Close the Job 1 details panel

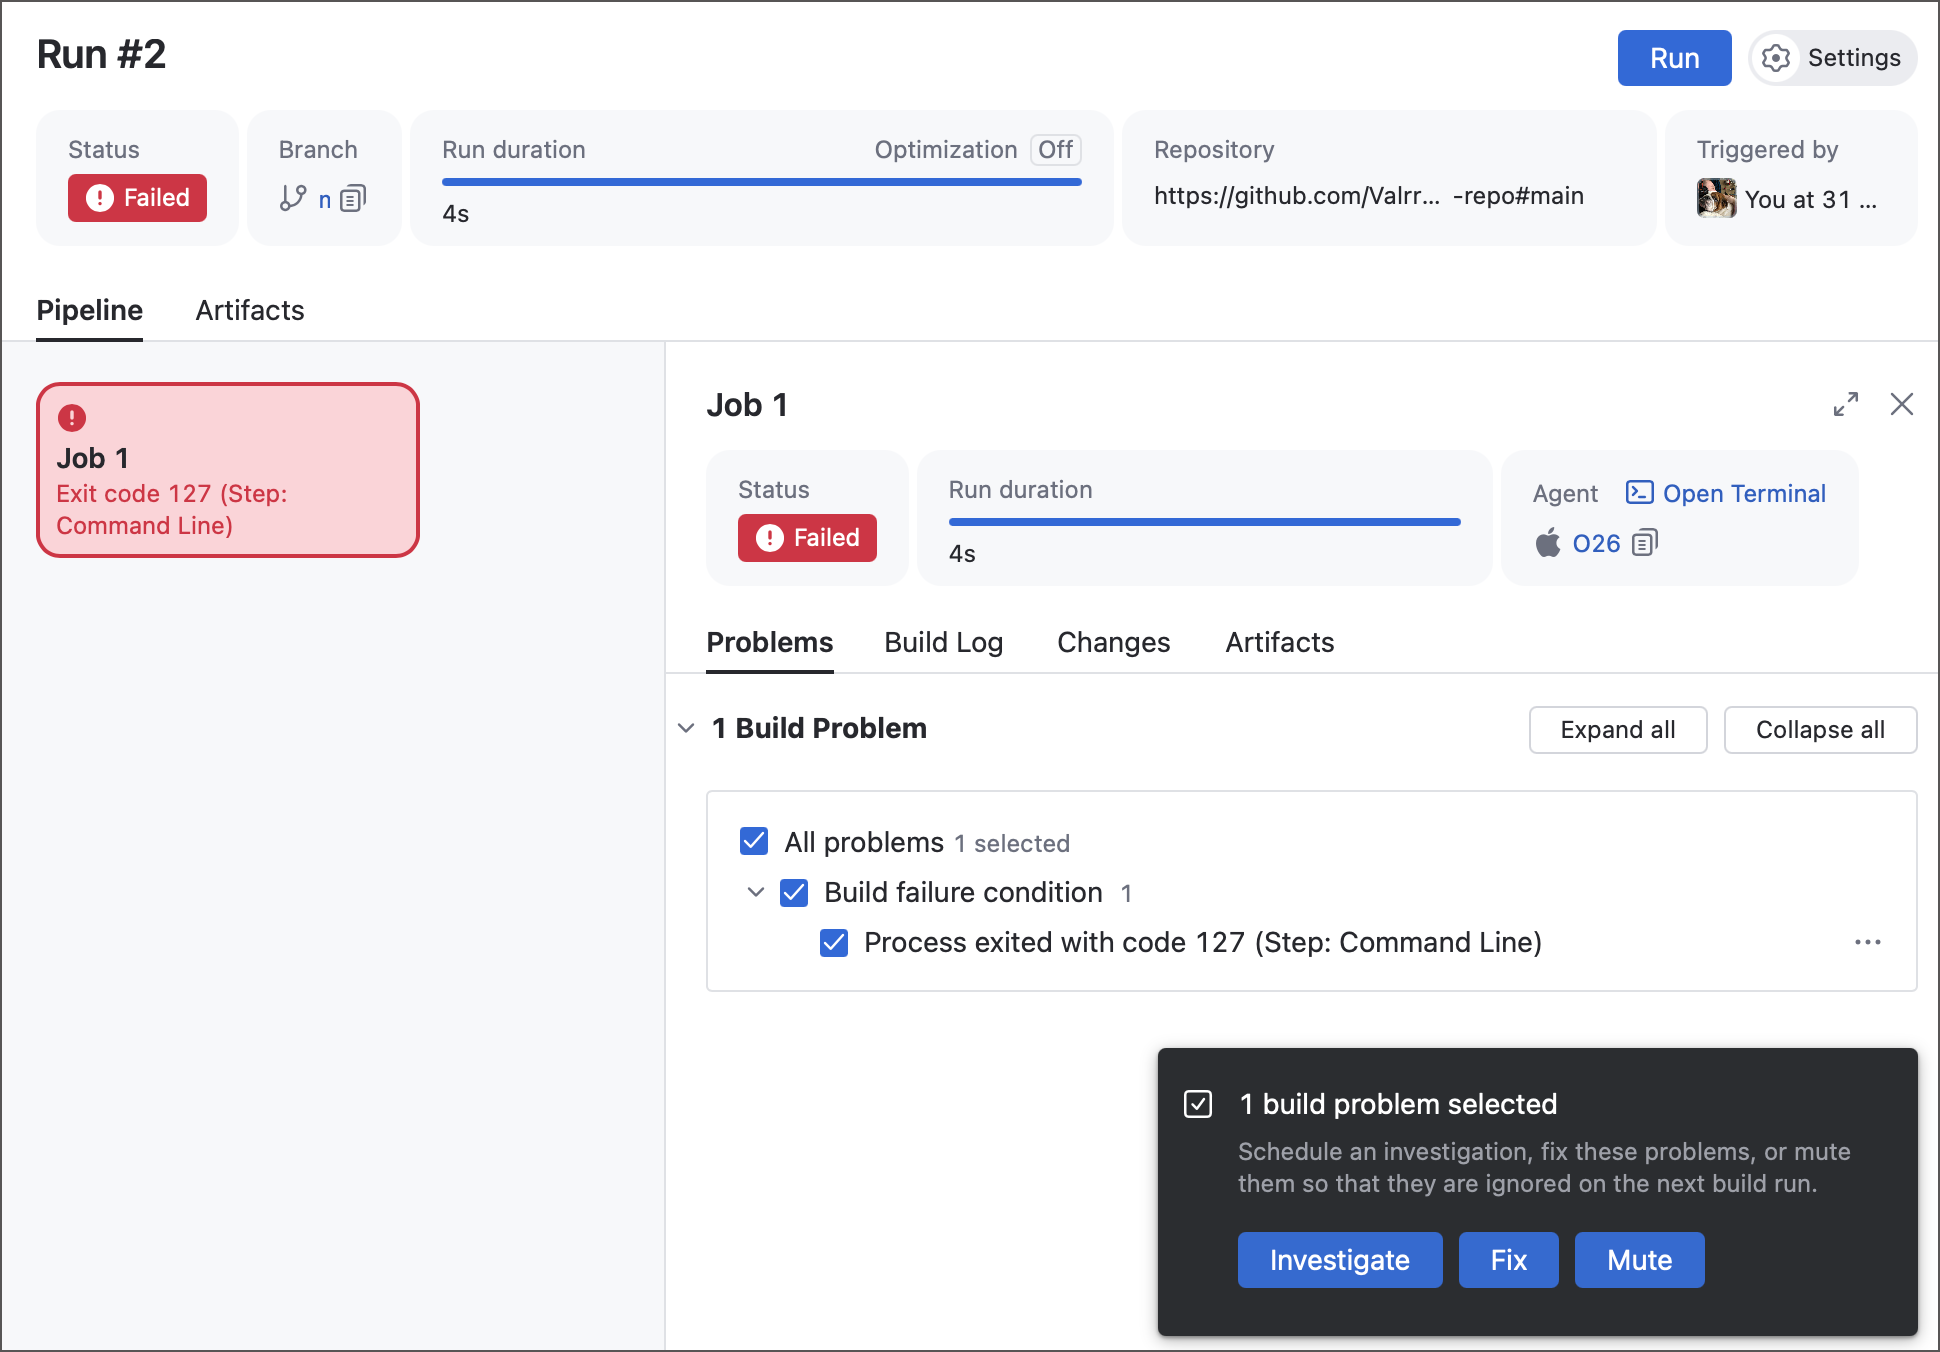(1902, 404)
